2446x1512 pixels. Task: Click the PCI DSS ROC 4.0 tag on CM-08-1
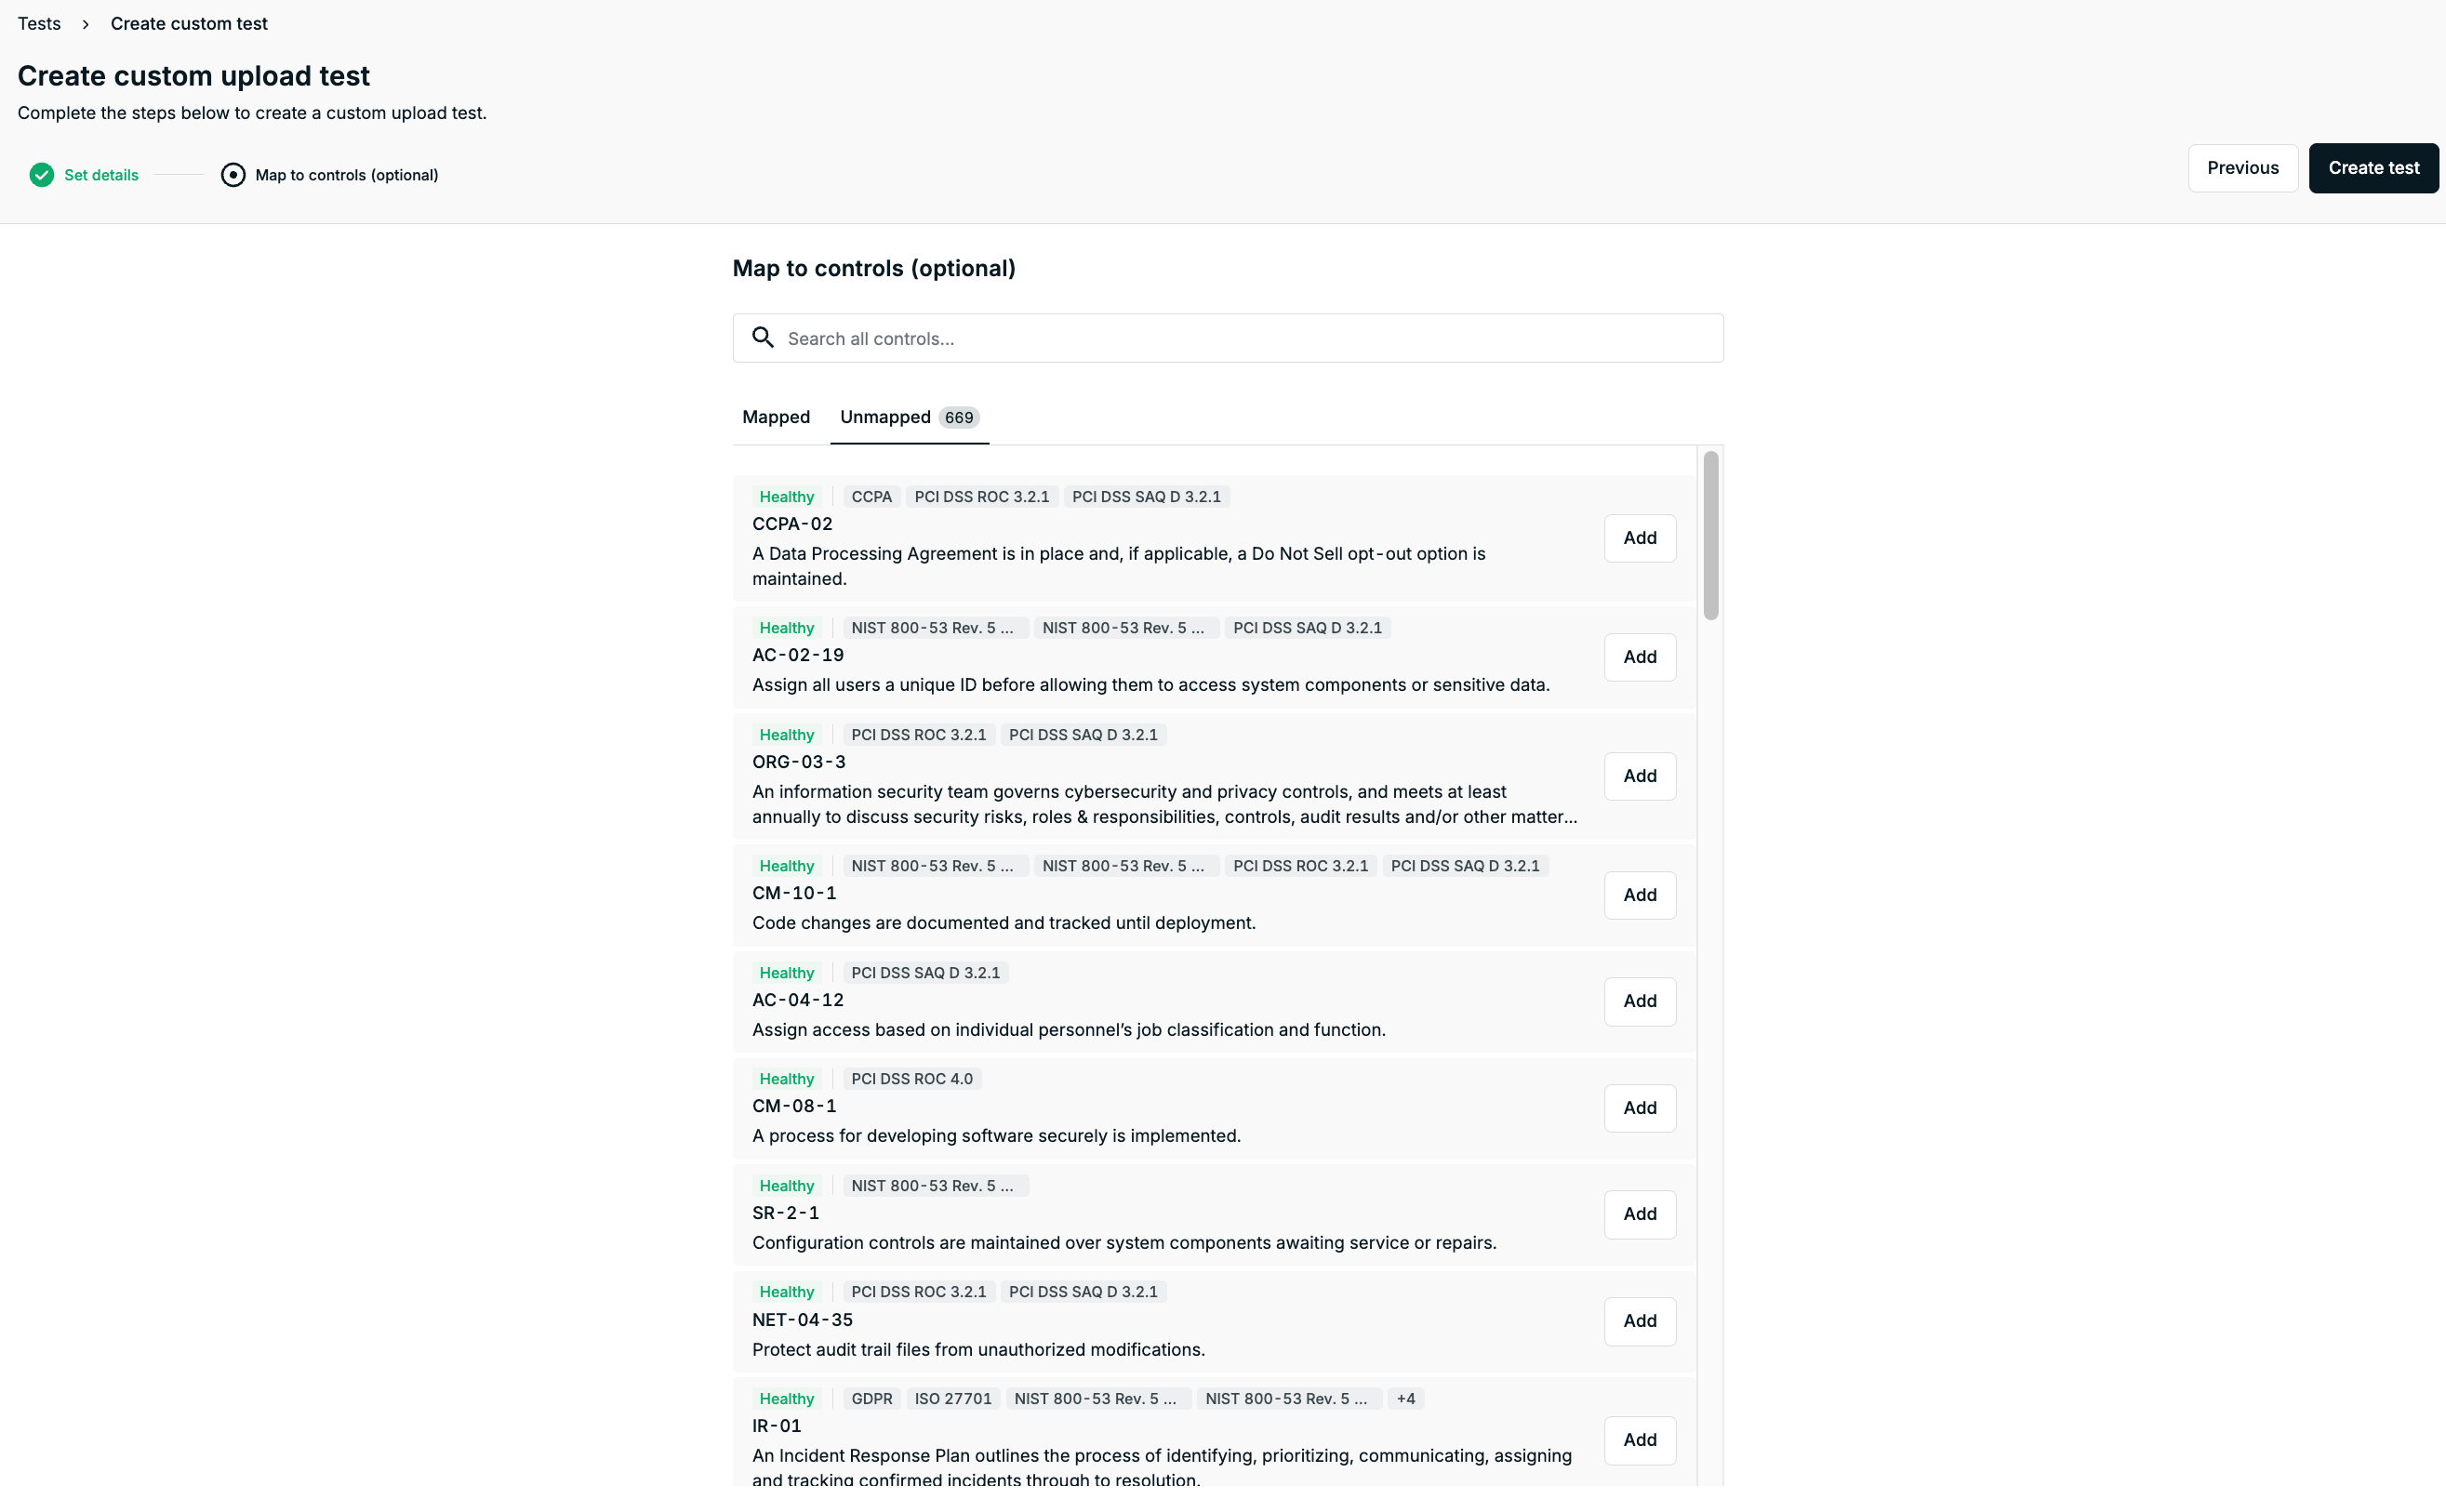[x=911, y=1079]
